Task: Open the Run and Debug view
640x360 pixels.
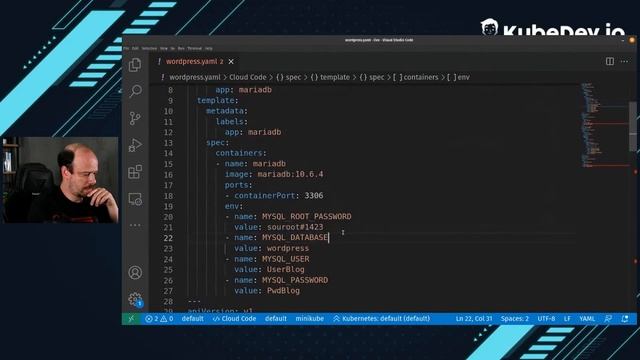Action: (x=135, y=145)
